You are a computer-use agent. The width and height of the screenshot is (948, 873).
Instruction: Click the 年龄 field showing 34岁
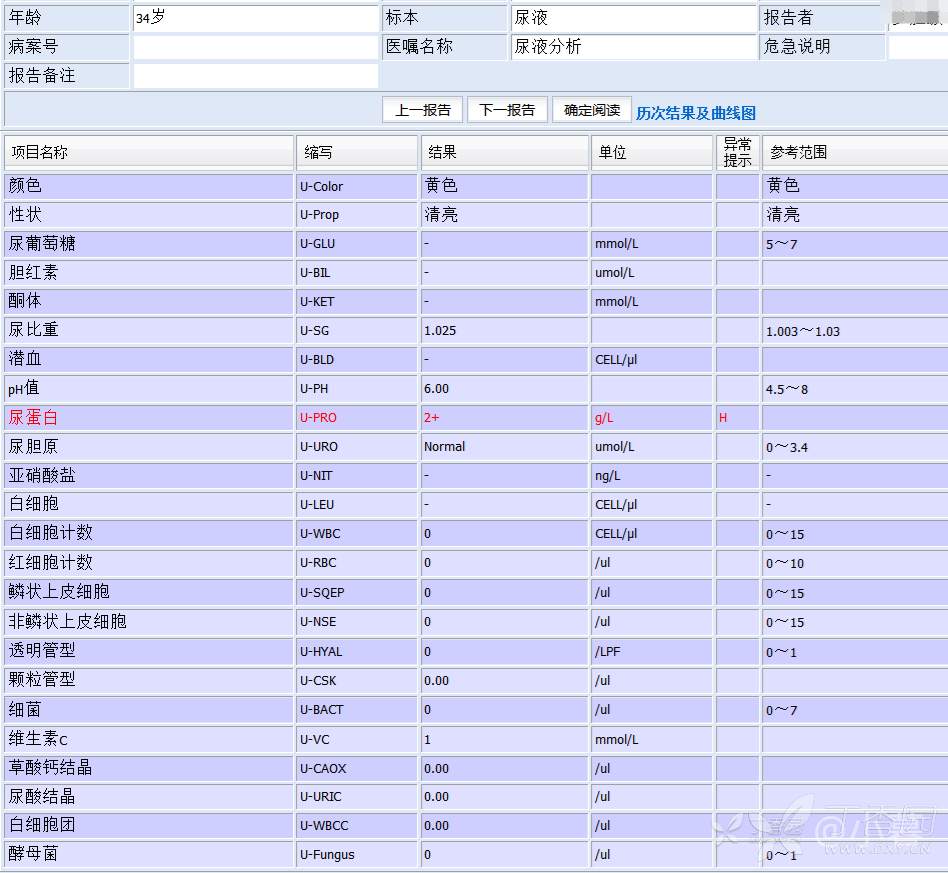pos(255,18)
